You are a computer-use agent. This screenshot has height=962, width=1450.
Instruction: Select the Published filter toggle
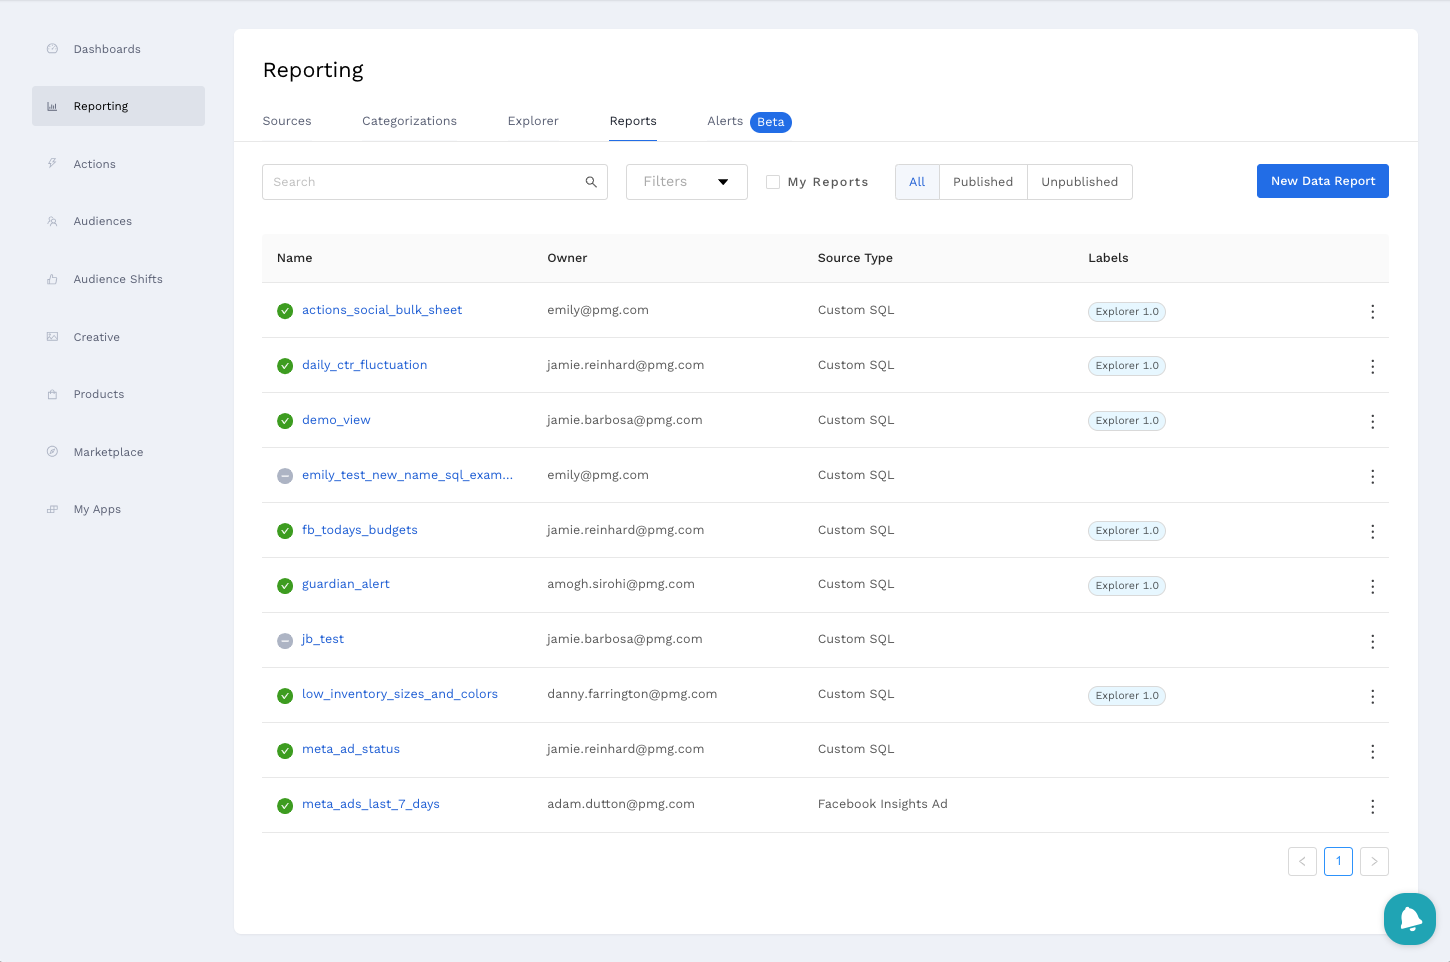click(982, 182)
